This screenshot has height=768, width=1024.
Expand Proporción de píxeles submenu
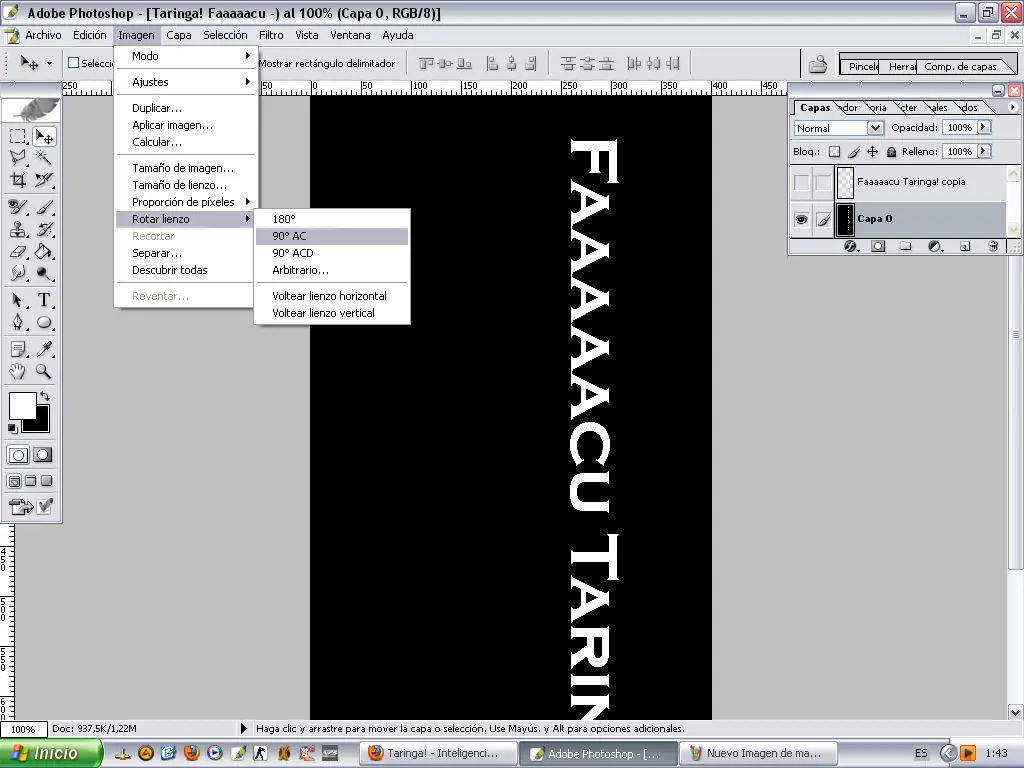(186, 202)
